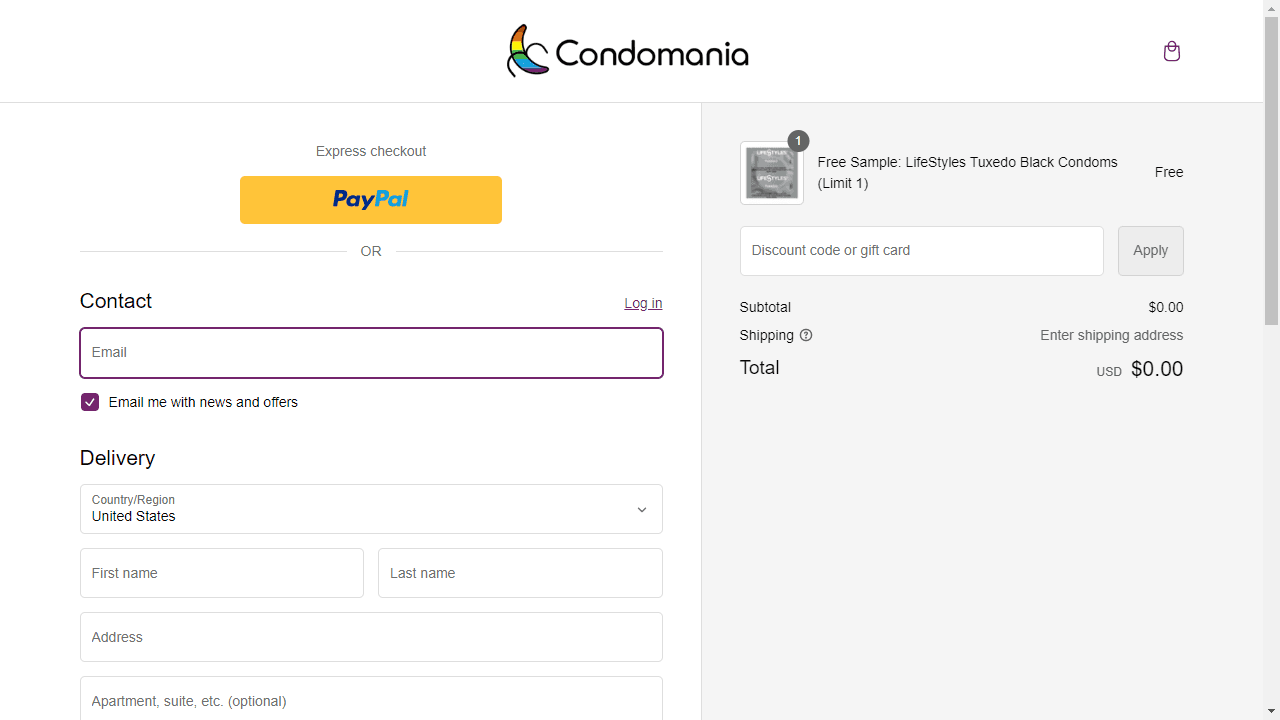Click the Apartment, suite, etc. field
Viewport: 1280px width, 720px height.
pos(371,699)
